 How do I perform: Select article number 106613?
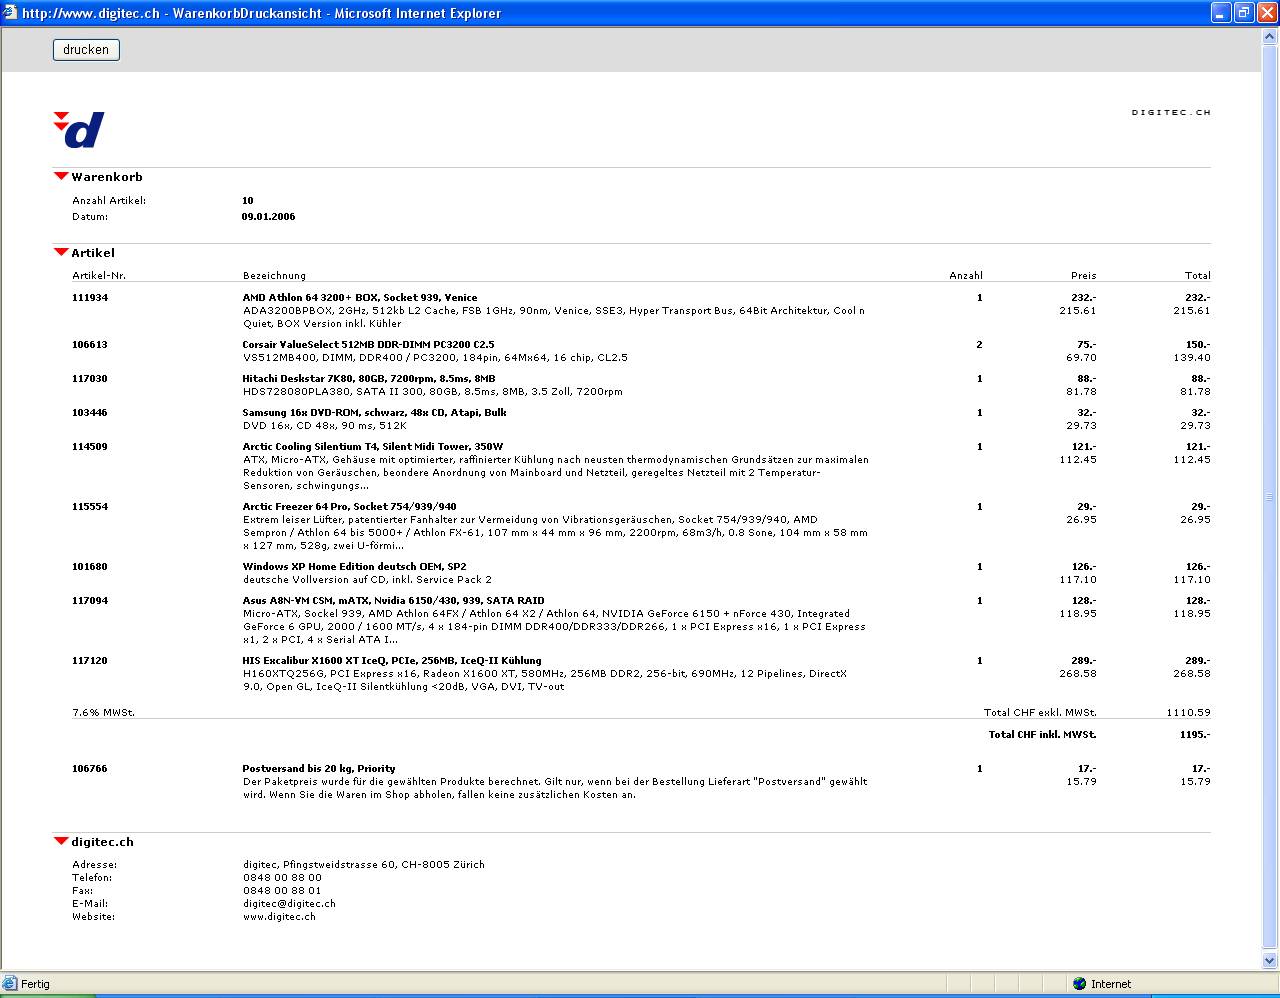(x=90, y=345)
